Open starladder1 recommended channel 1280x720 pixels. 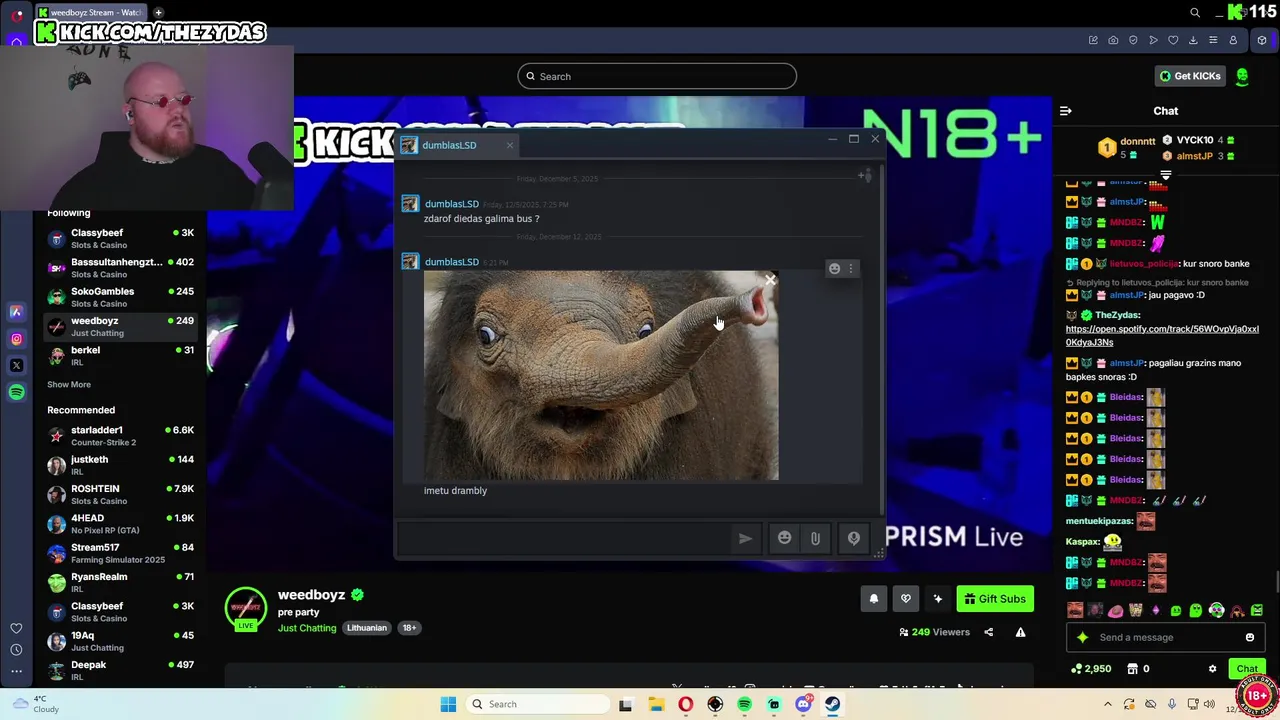click(120, 436)
